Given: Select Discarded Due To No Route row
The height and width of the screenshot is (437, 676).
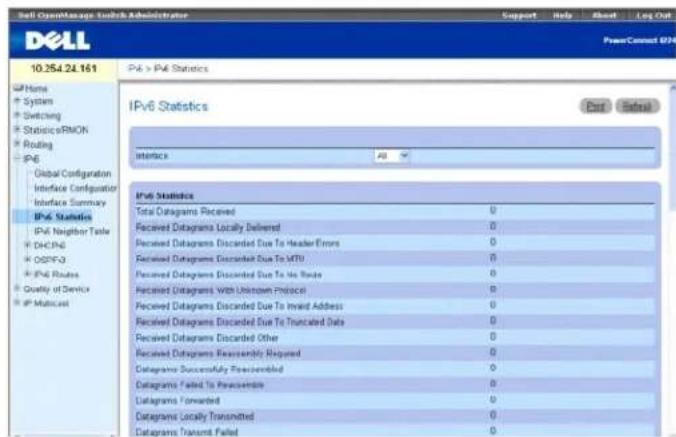Looking at the screenshot, I should (x=395, y=275).
